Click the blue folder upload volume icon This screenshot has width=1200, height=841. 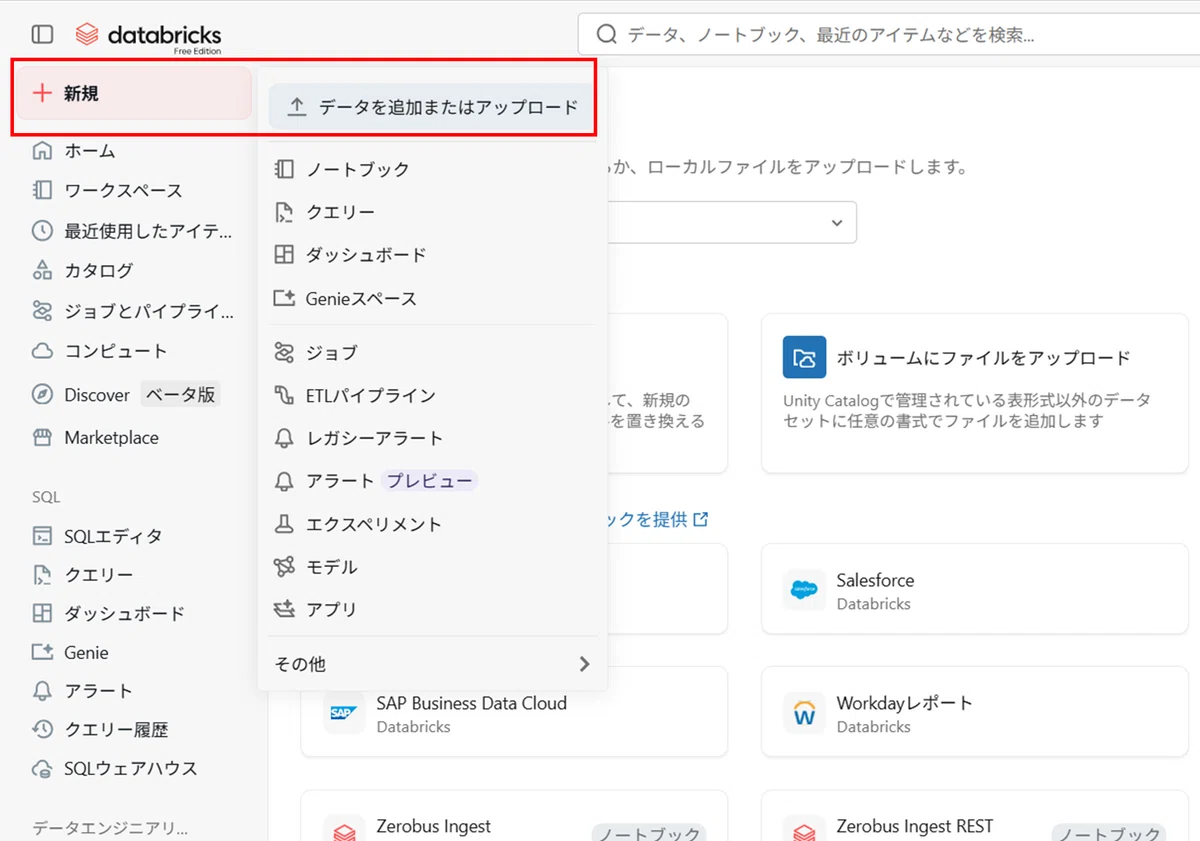[804, 357]
